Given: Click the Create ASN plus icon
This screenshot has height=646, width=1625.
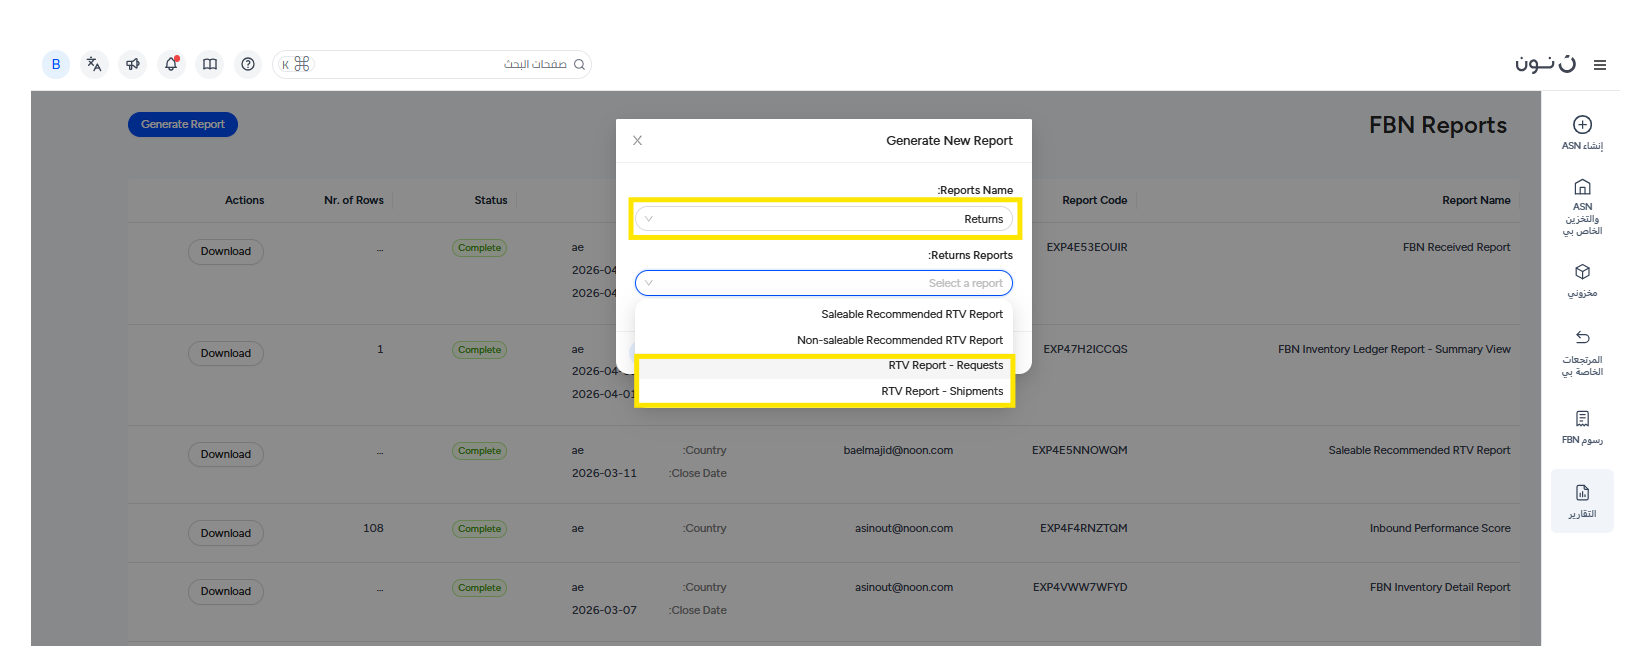Looking at the screenshot, I should (1582, 125).
